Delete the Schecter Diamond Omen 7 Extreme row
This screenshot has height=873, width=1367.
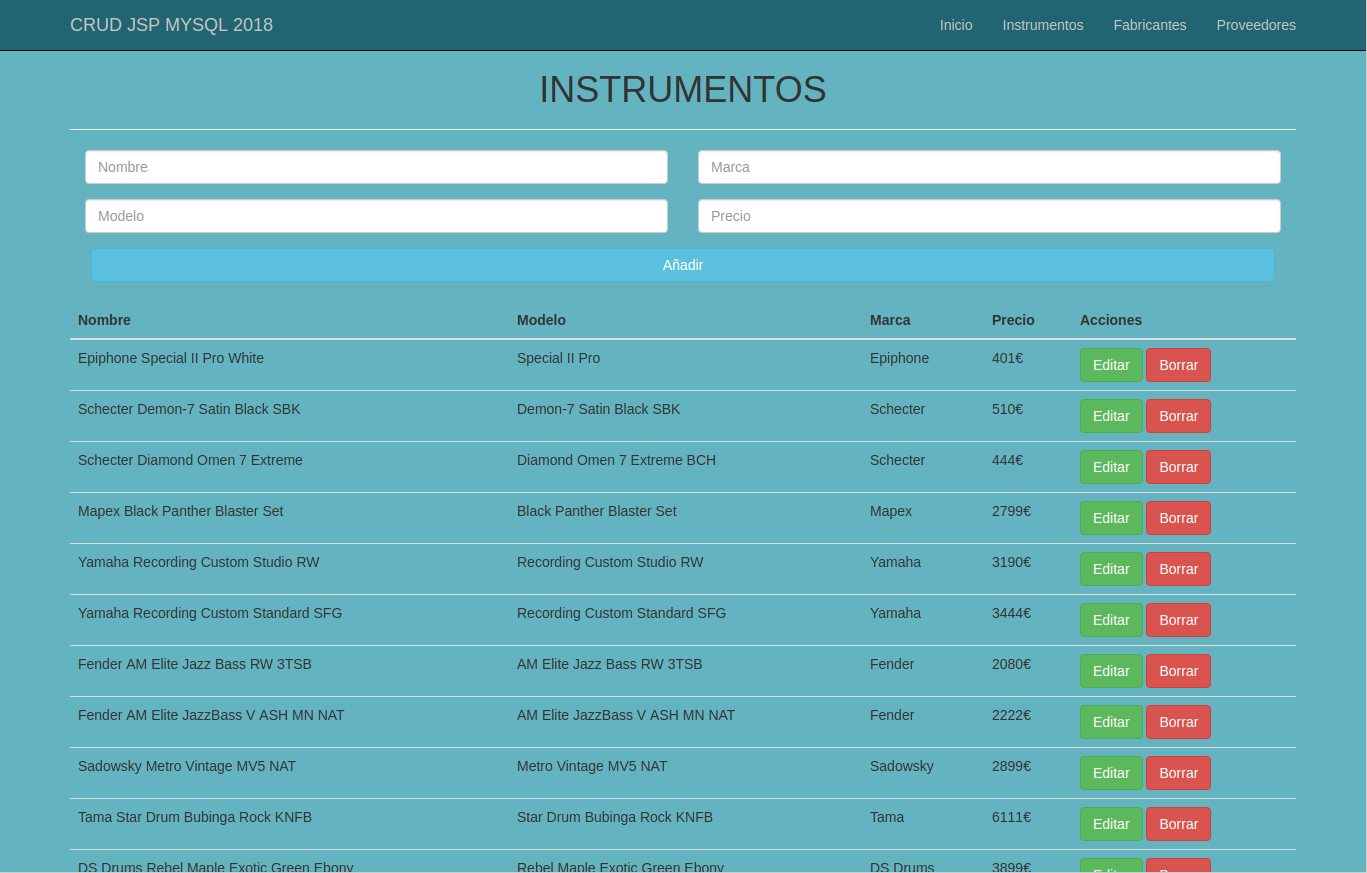pyautogui.click(x=1178, y=467)
